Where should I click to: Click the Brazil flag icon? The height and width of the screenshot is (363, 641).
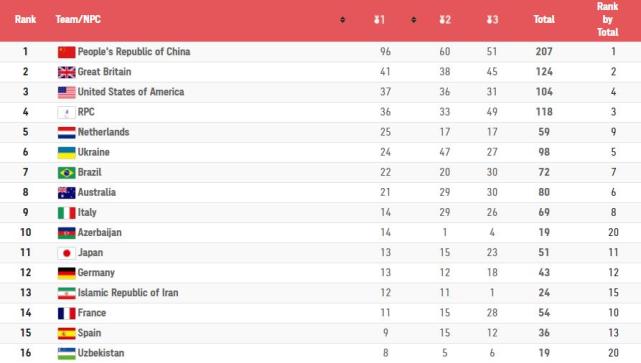pyautogui.click(x=67, y=173)
